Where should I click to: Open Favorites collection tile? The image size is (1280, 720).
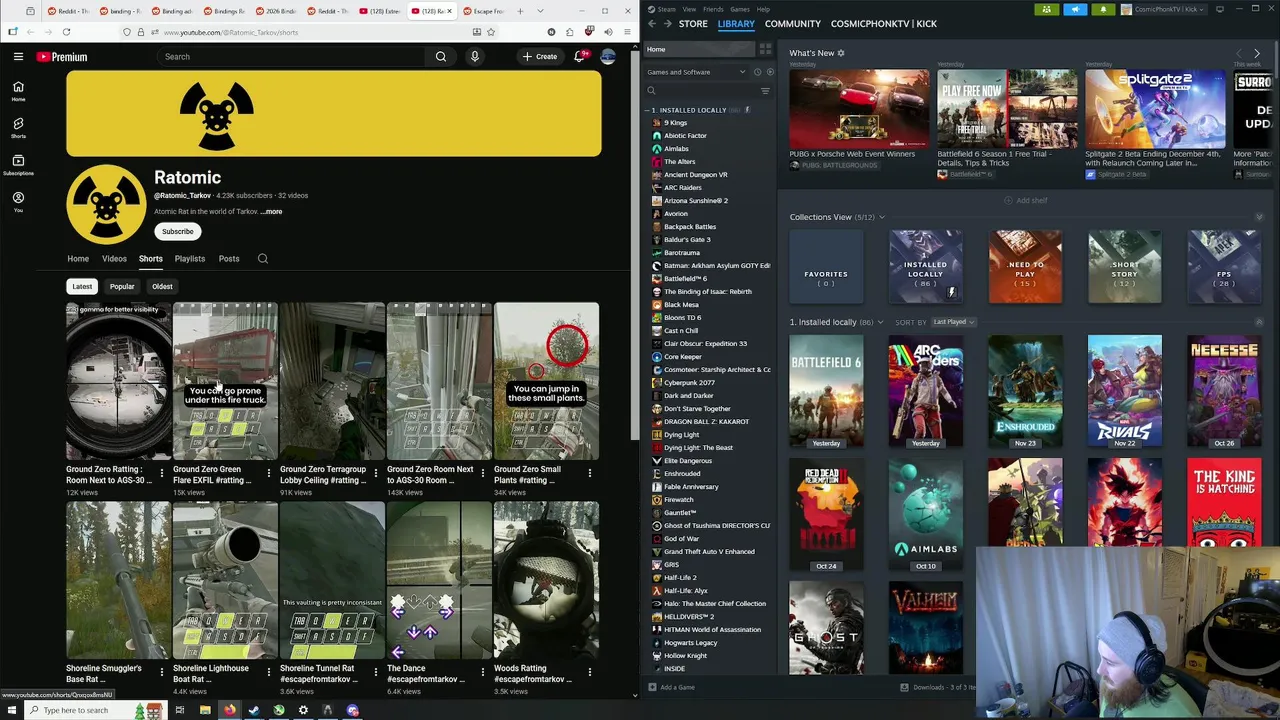826,267
